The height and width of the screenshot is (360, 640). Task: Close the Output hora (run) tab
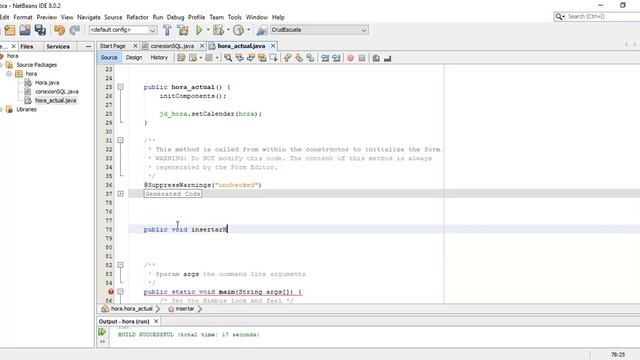tap(156, 322)
